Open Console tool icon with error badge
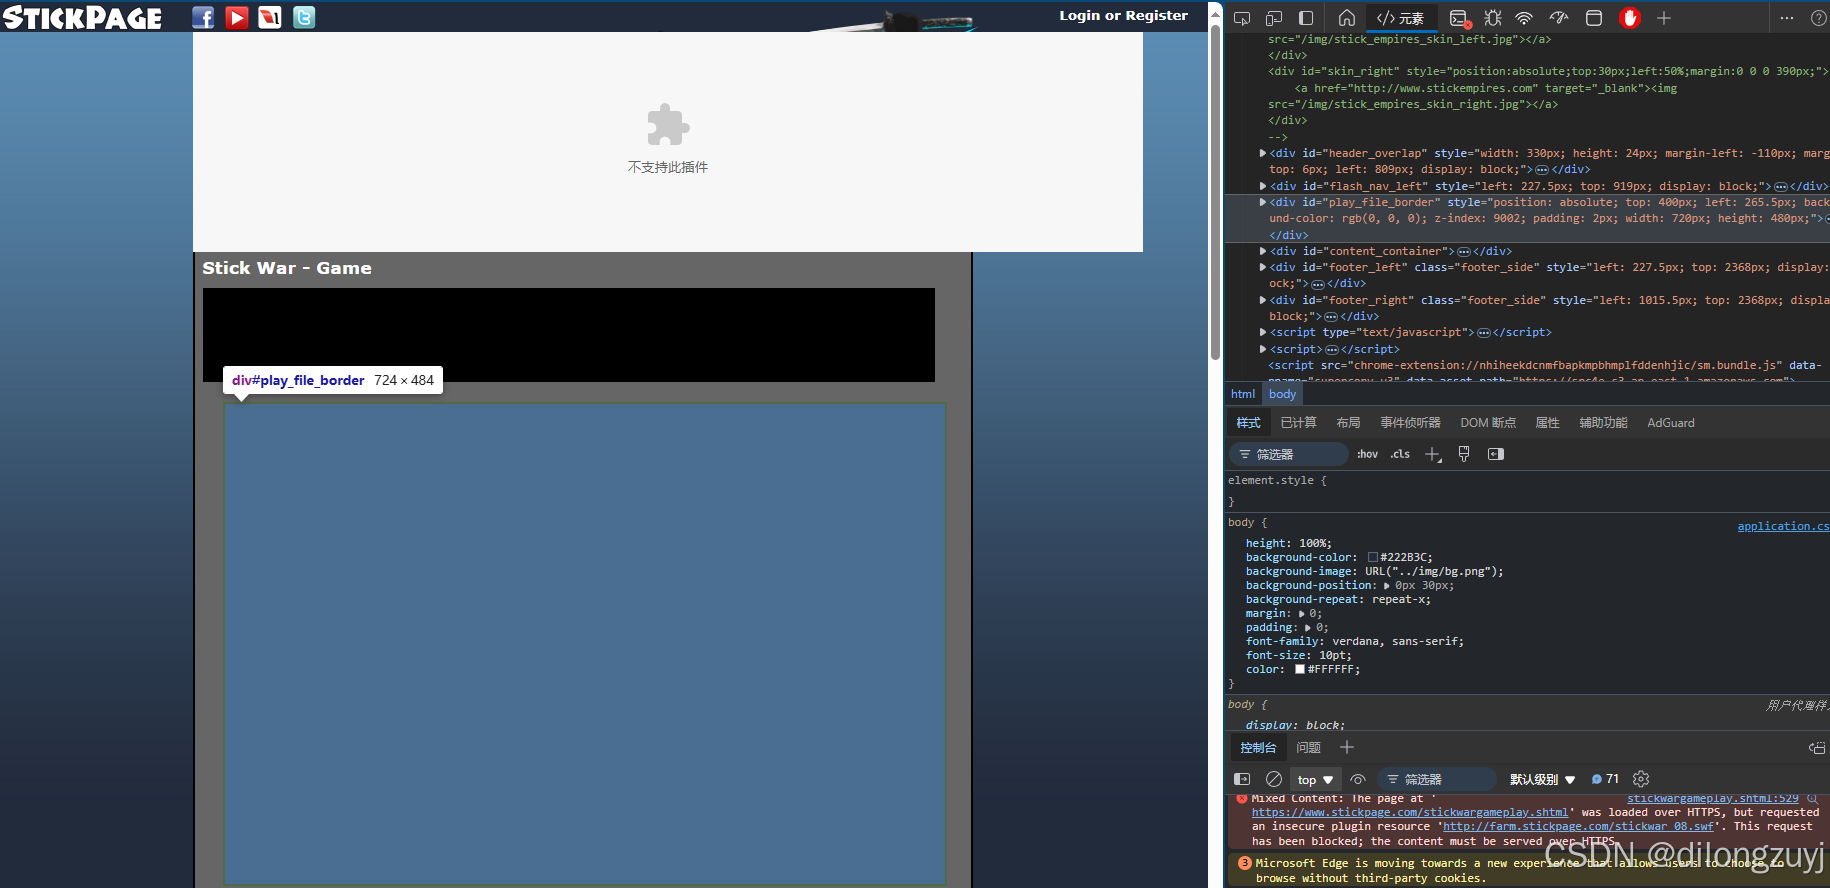Screen dimensions: 1830x888 (x=1459, y=18)
